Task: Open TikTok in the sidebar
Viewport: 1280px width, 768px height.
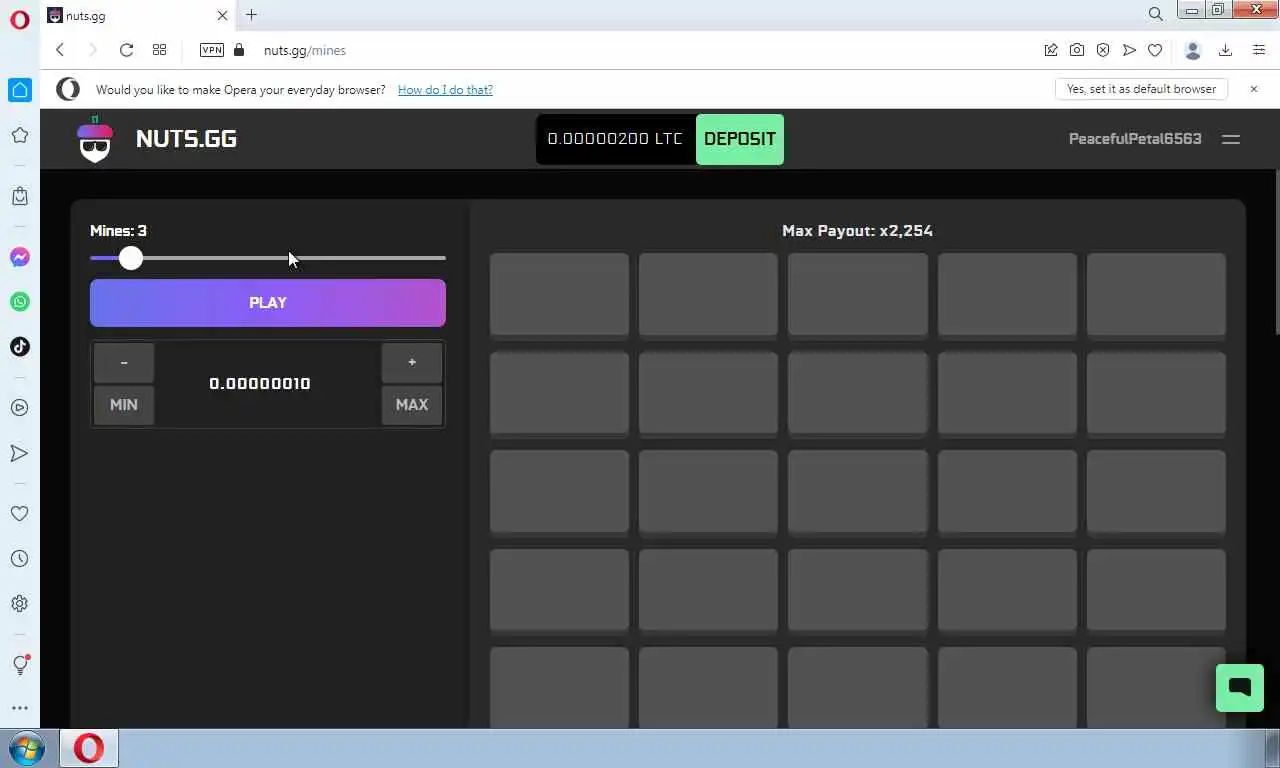Action: pos(19,347)
